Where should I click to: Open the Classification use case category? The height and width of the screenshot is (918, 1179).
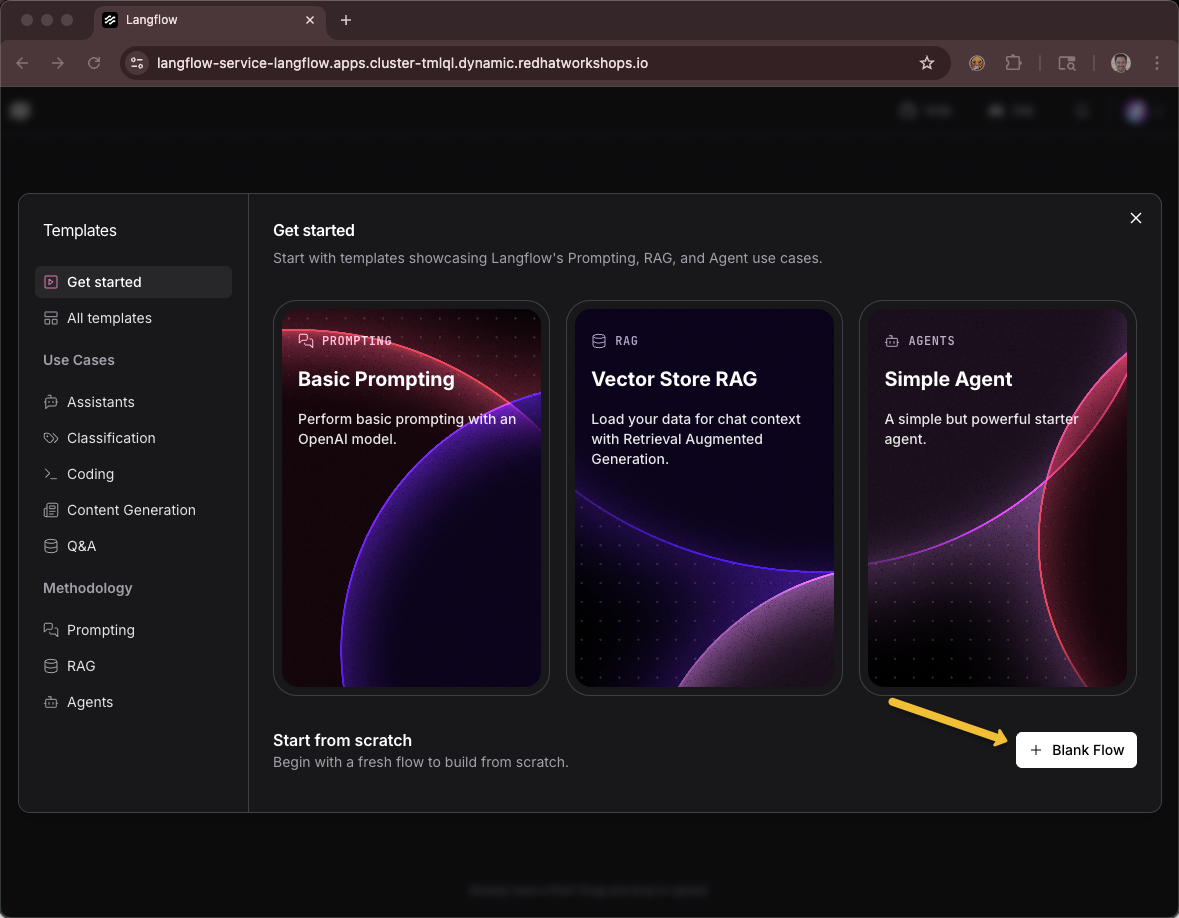110,438
